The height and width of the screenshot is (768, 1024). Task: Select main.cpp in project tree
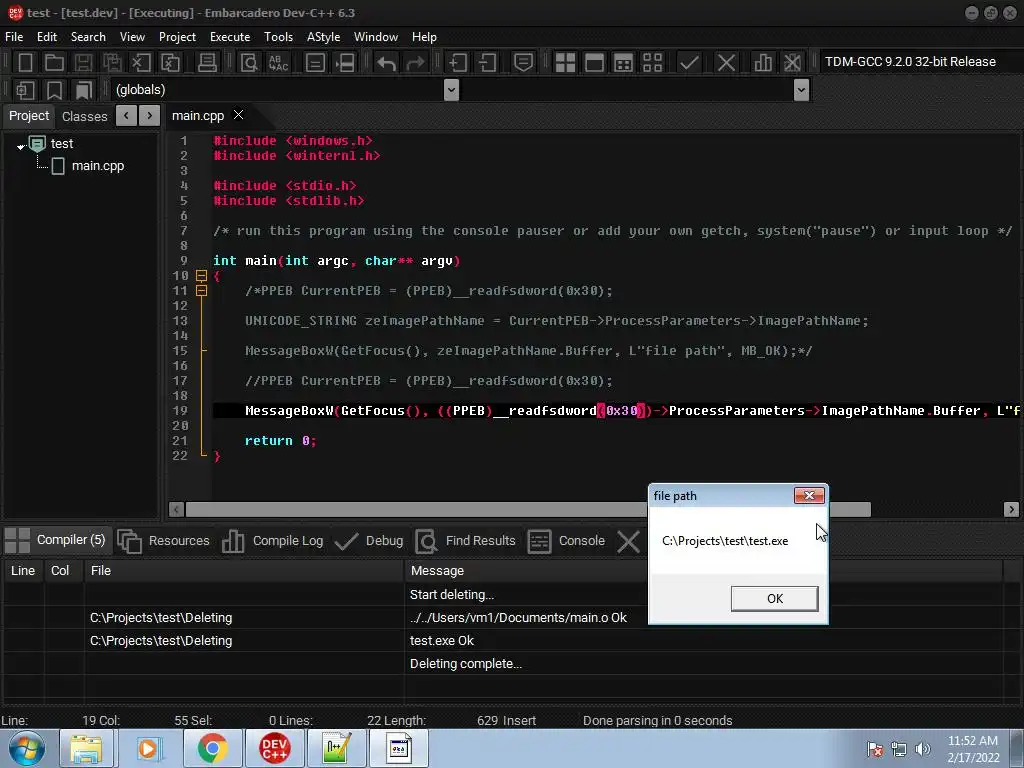click(97, 166)
